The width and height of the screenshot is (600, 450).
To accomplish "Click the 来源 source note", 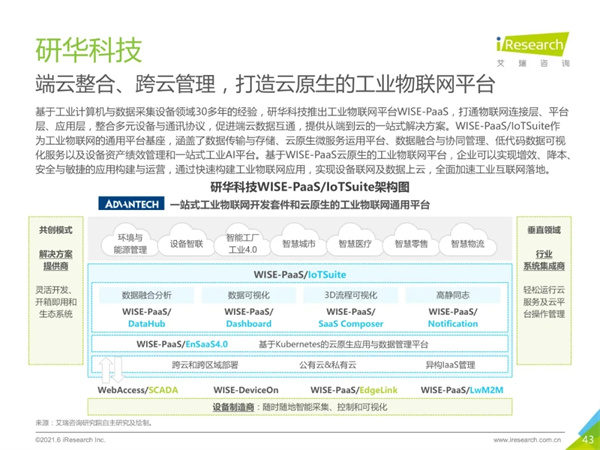I will click(94, 423).
